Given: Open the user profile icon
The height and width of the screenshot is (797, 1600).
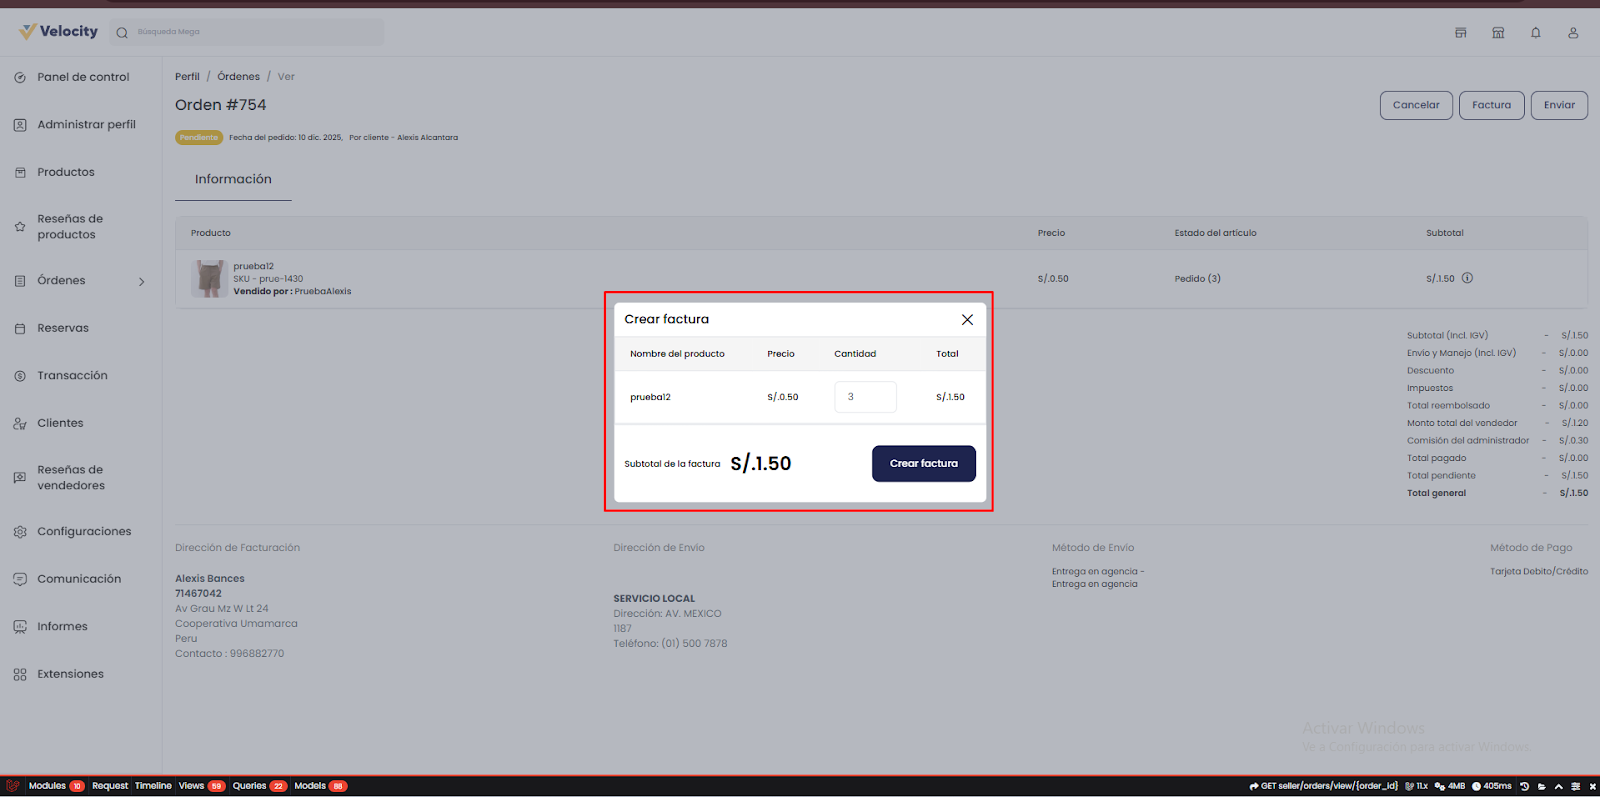Looking at the screenshot, I should click(x=1573, y=33).
